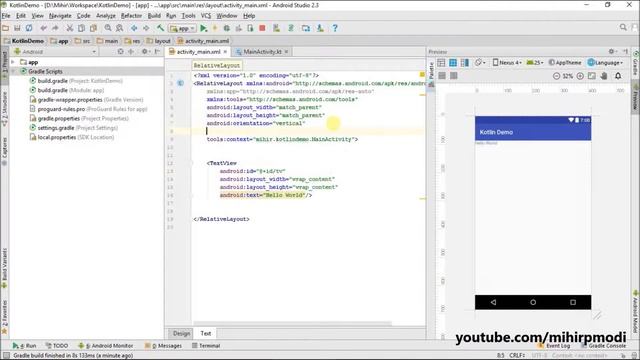
Task: Click the Undo arrow icon
Action: pyautogui.click(x=43, y=28)
